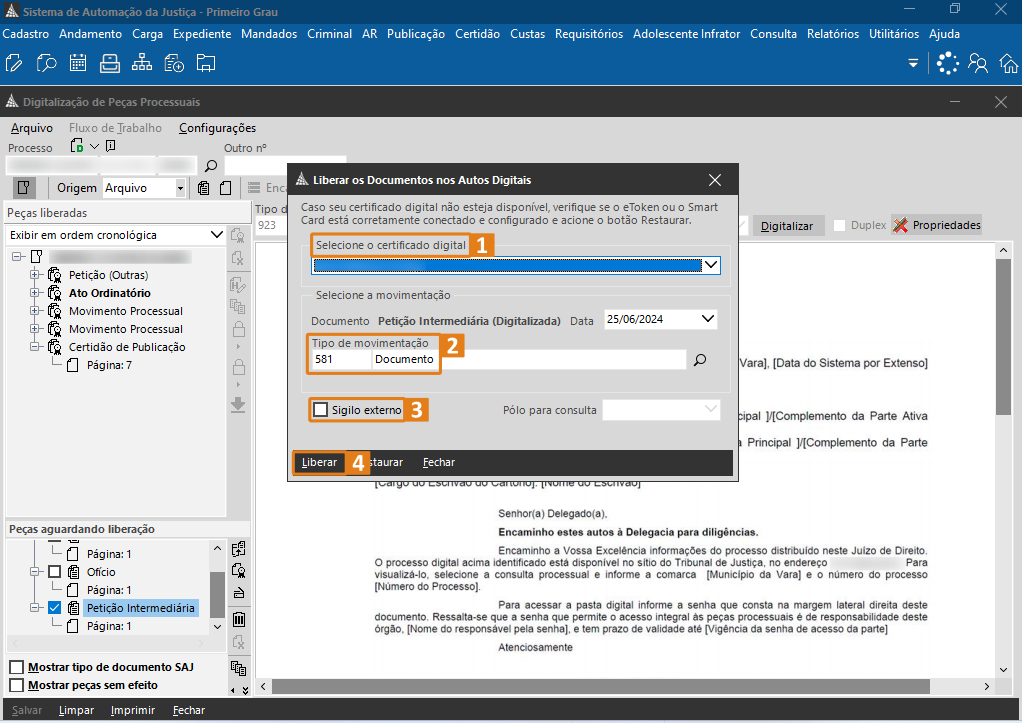Image resolution: width=1022 pixels, height=723 pixels.
Task: Open Exibir em ordem cronológica dropdown
Action: click(216, 235)
